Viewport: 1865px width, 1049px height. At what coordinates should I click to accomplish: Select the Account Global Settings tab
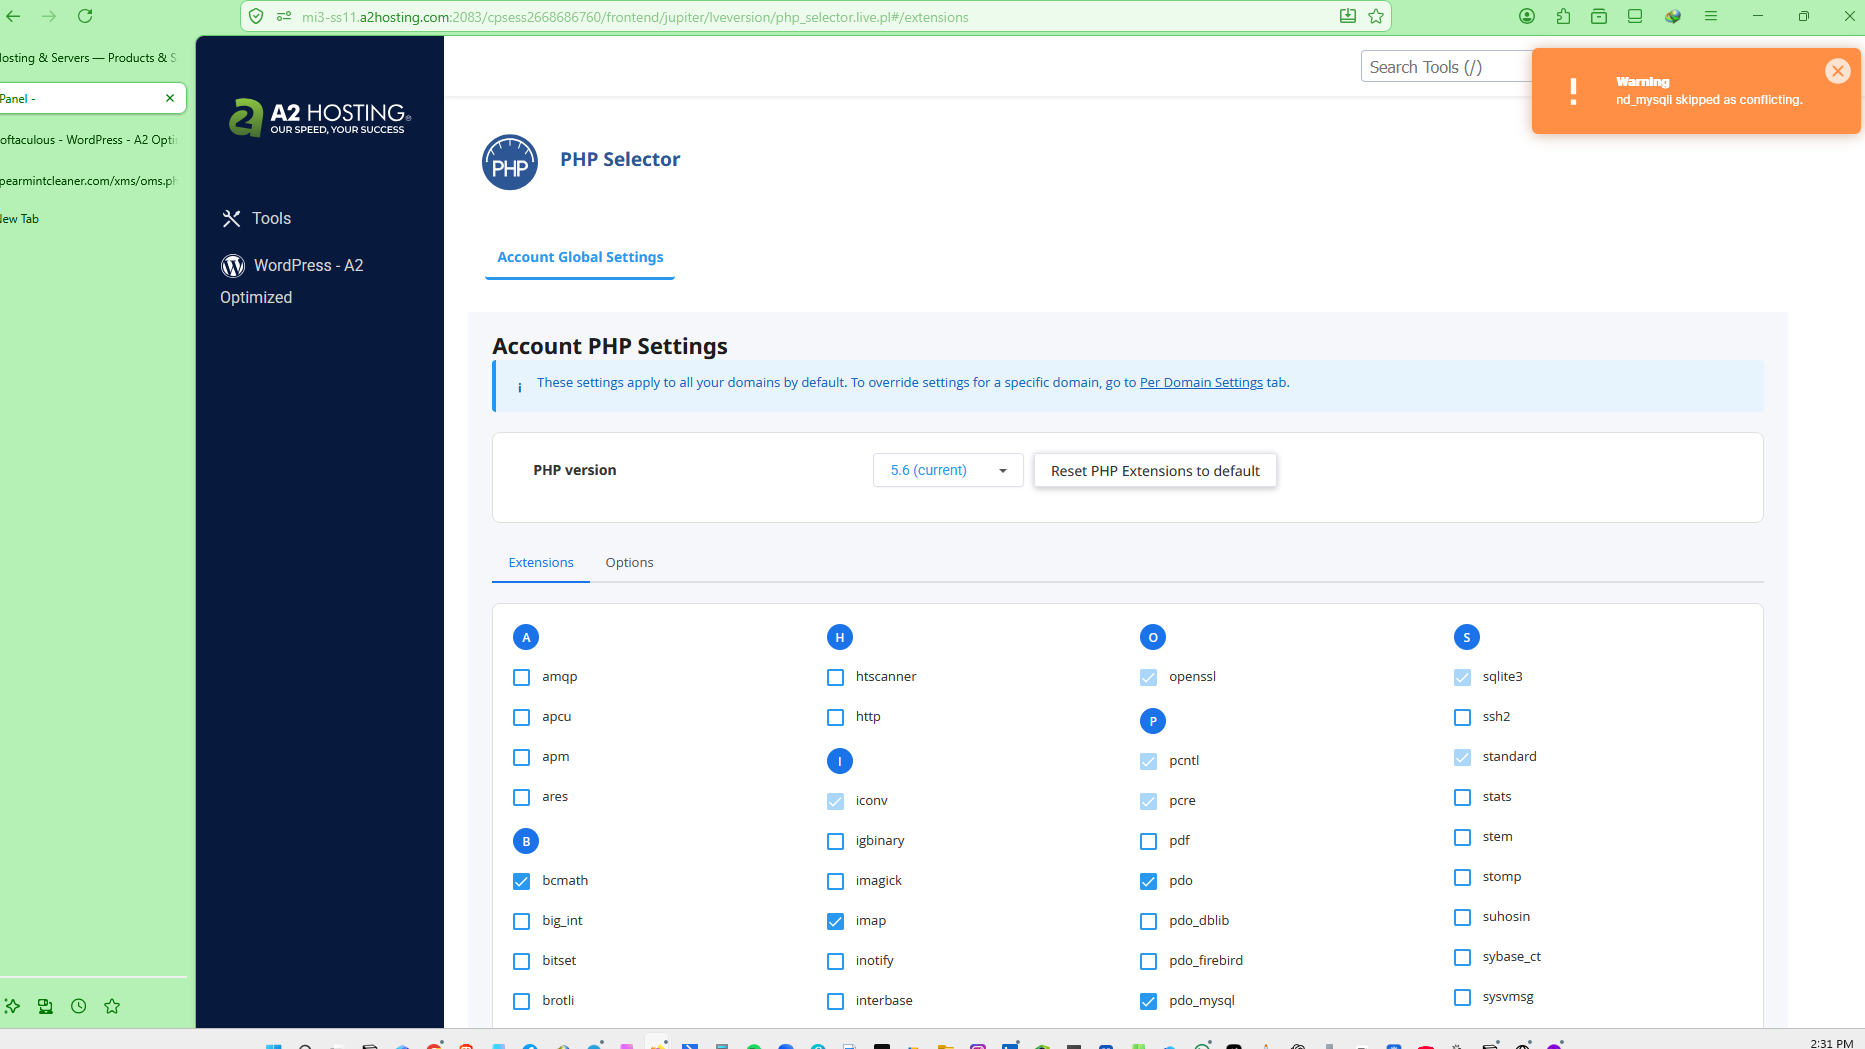point(580,257)
